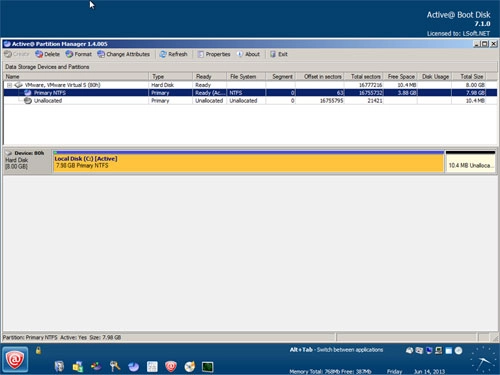Select the Primary NTFS partition row
Screen dimensions: 500x375
tap(250, 93)
